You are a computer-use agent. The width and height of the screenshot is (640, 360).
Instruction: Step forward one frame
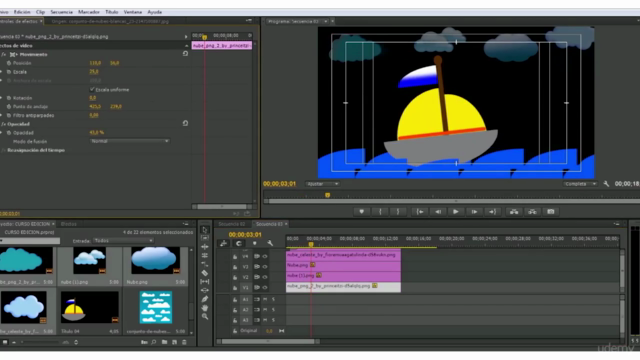tap(474, 211)
